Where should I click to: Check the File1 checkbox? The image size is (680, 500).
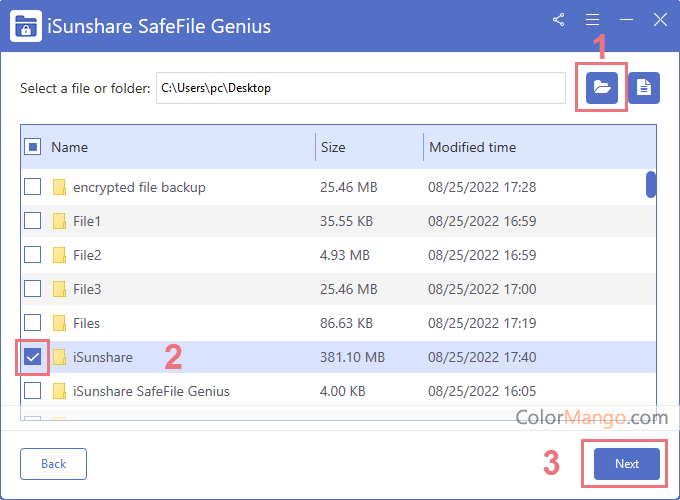pyautogui.click(x=33, y=221)
